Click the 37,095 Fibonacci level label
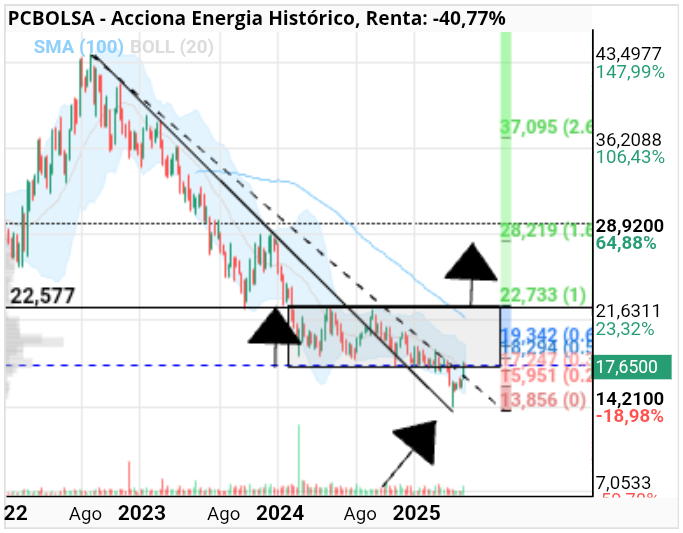683x533 pixels. 546,127
